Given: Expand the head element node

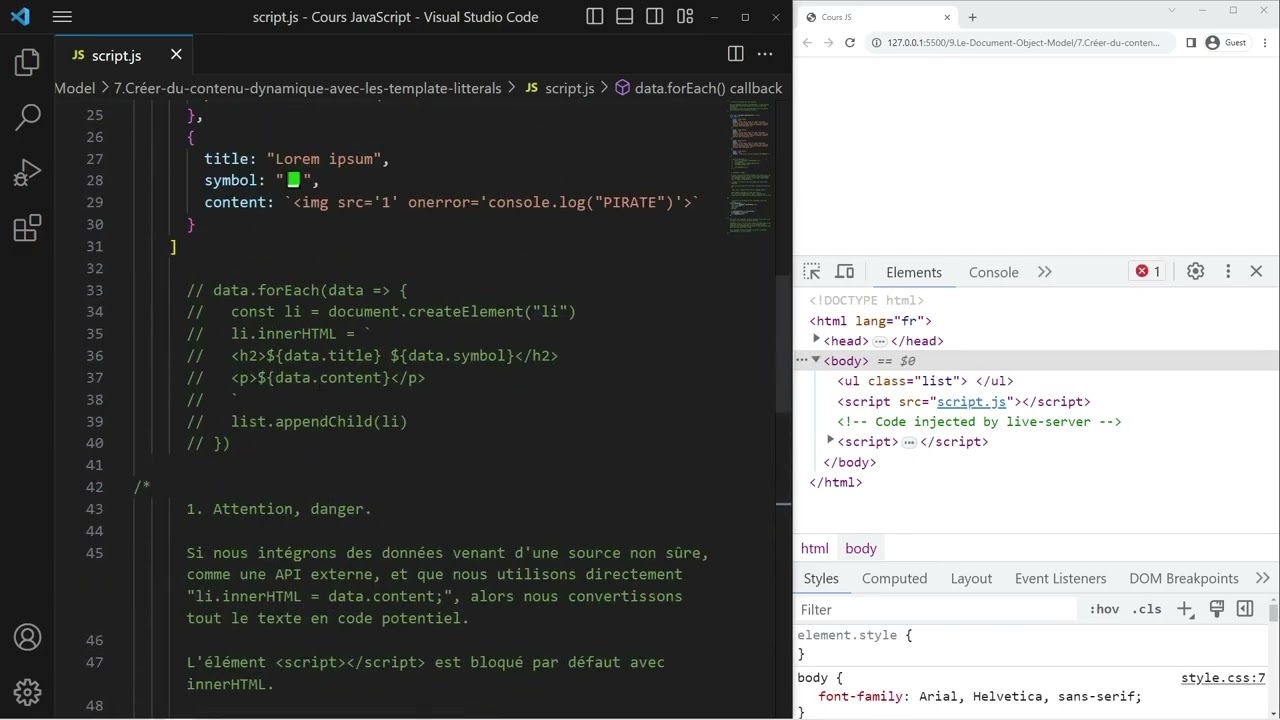Looking at the screenshot, I should coord(817,340).
